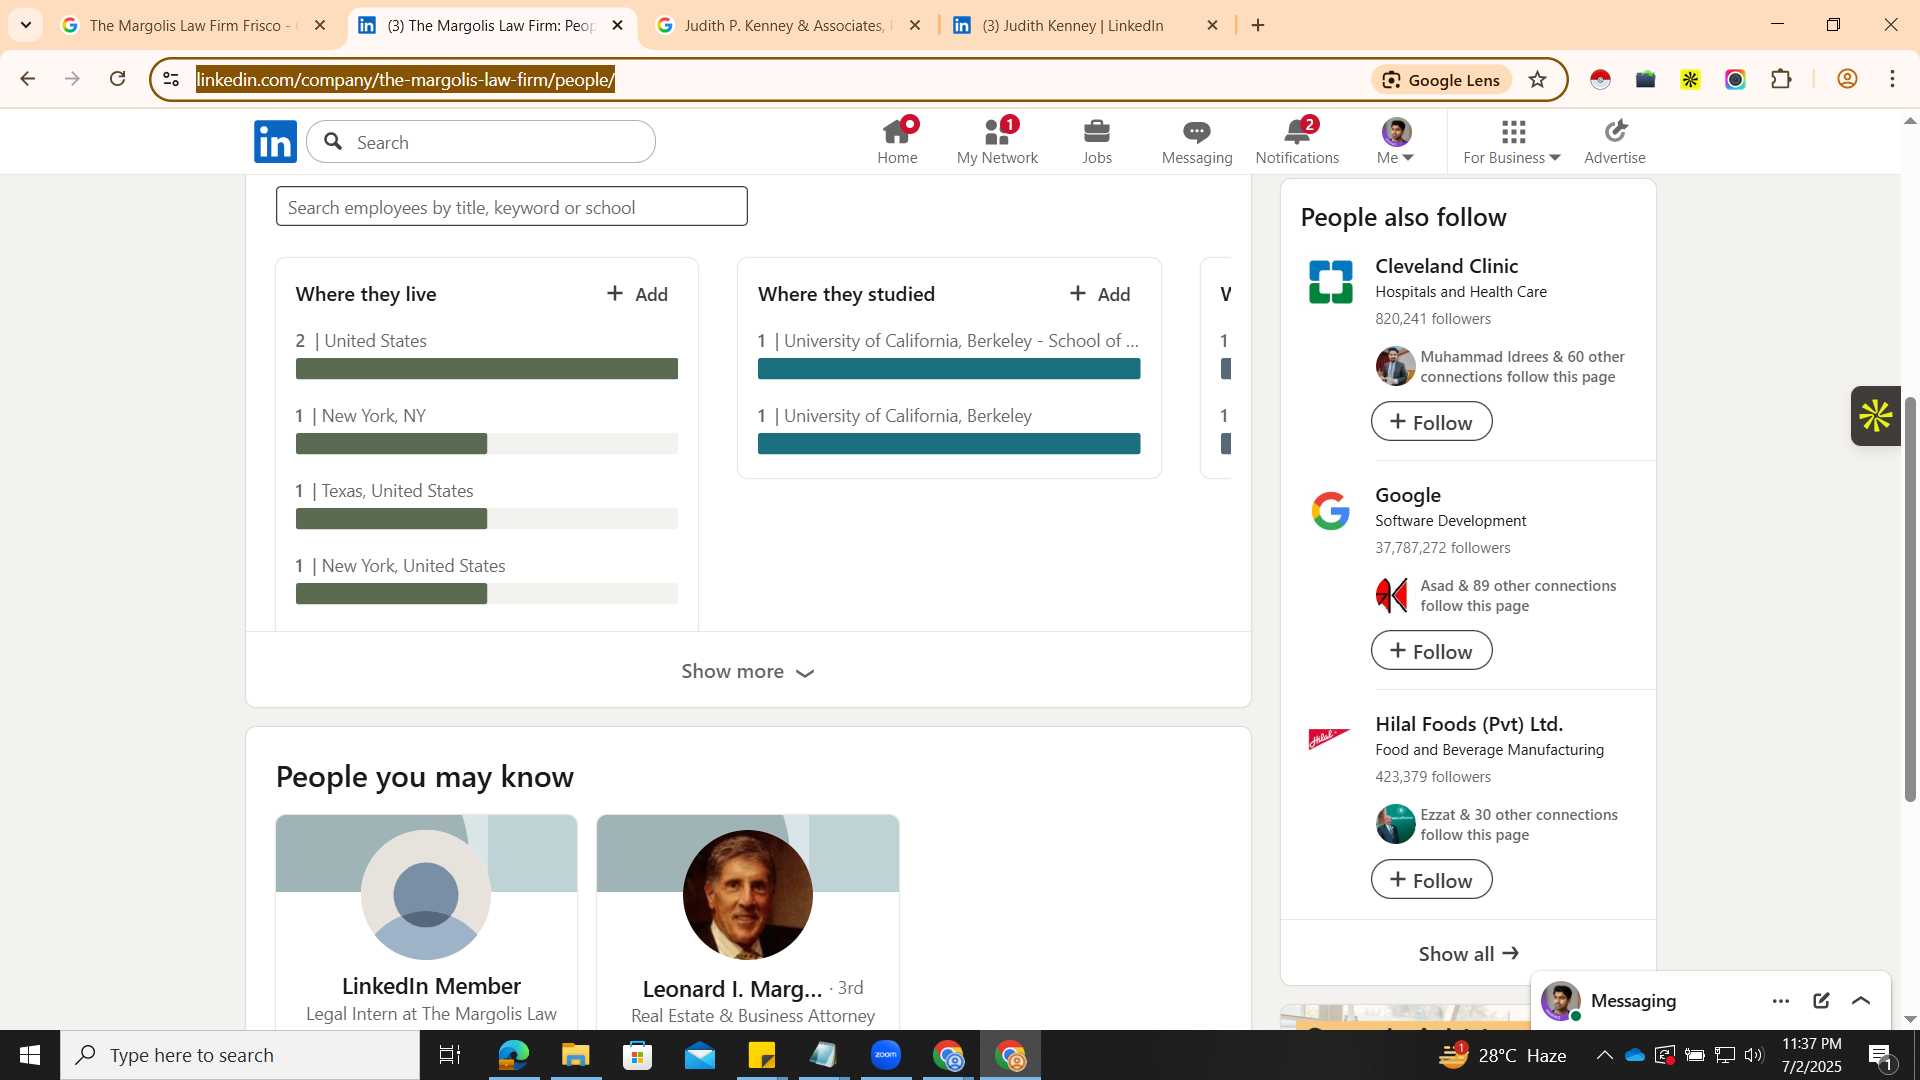Click page vertical scrollbar
The height and width of the screenshot is (1080, 1920).
[x=1909, y=598]
